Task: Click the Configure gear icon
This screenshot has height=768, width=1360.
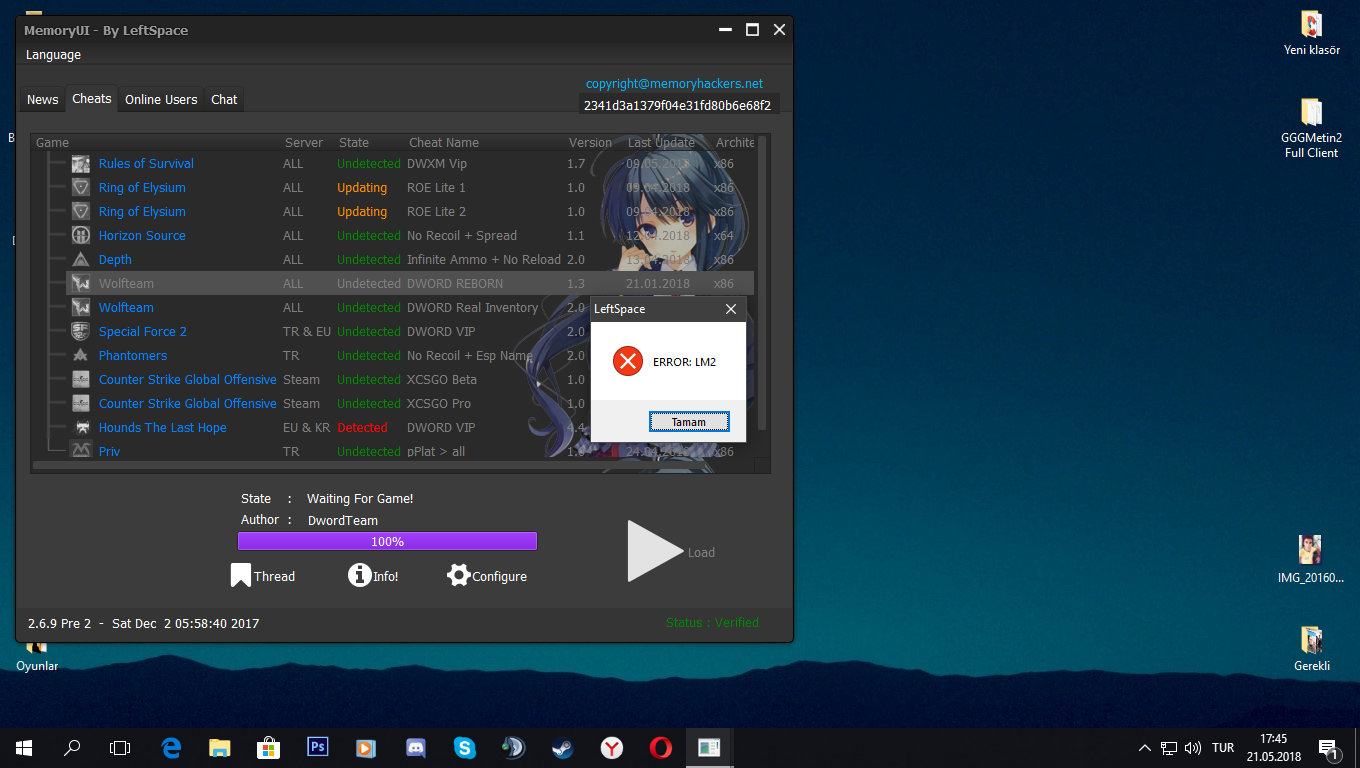Action: [x=459, y=575]
